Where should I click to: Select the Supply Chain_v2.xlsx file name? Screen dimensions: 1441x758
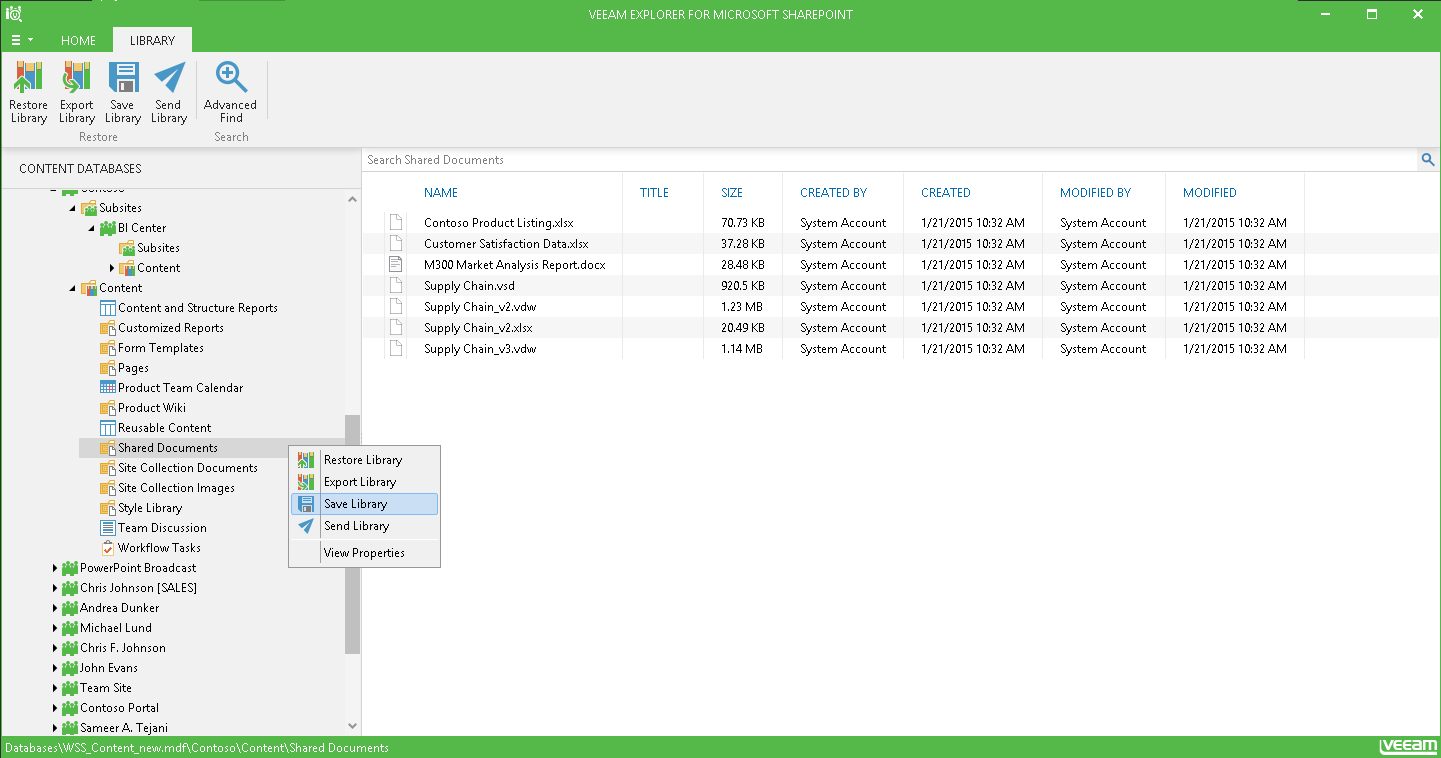[478, 328]
